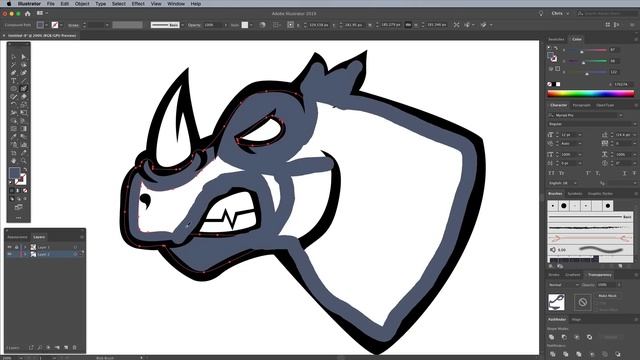Select the Lasso tool
640x360 pixels.
(24, 65)
